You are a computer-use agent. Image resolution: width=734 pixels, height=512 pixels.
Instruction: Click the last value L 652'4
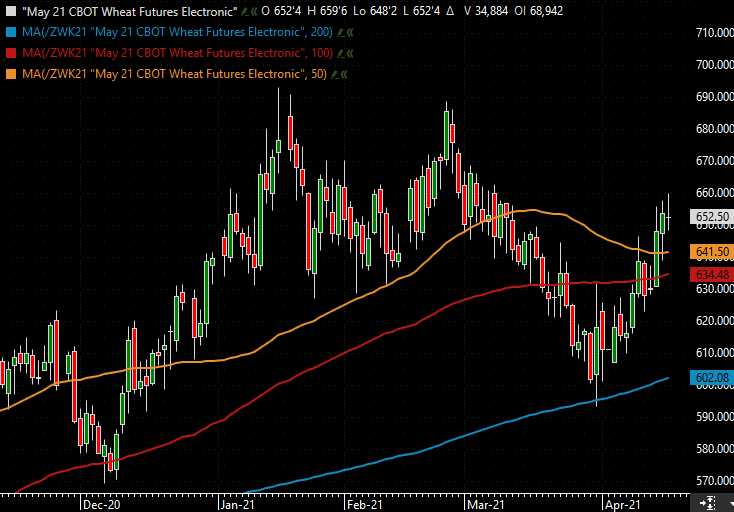click(x=421, y=11)
